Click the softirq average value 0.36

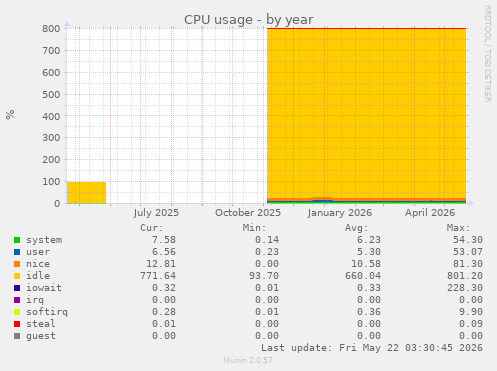[369, 312]
